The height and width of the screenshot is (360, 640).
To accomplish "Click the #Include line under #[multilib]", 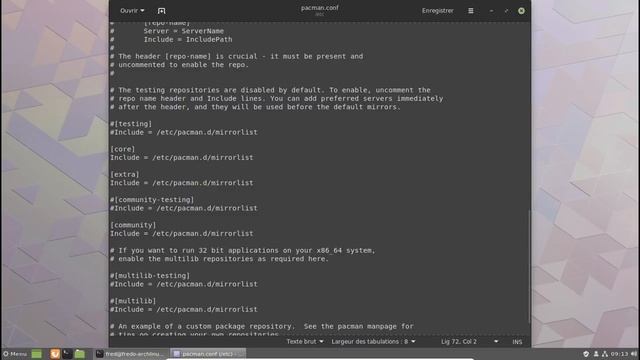I will click(184, 309).
